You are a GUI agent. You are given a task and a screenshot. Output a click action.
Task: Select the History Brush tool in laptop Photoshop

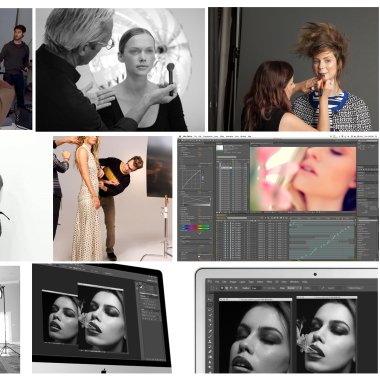pos(210,347)
